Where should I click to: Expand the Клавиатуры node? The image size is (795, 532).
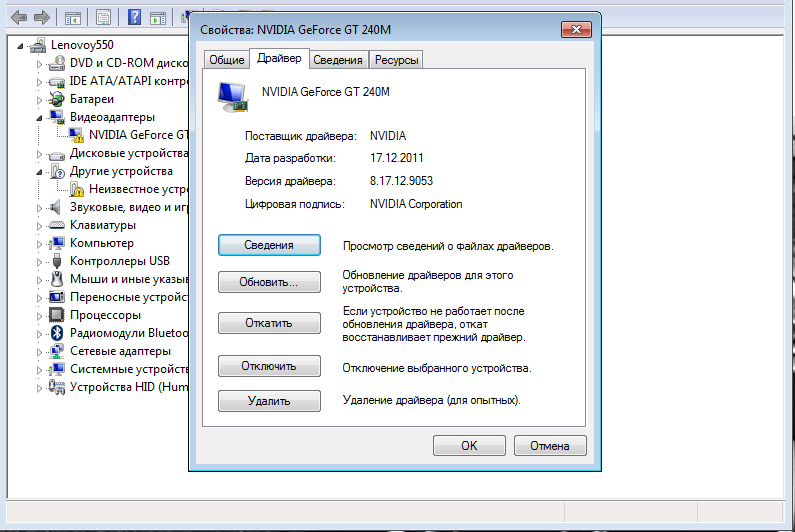(x=39, y=226)
